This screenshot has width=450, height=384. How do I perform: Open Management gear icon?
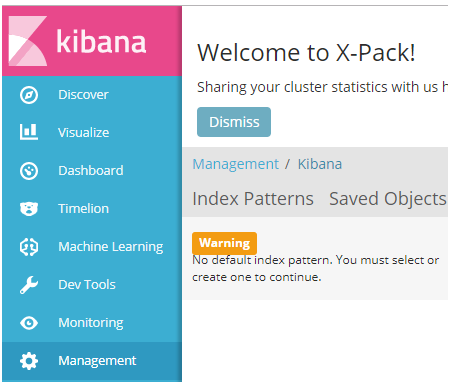[29, 361]
